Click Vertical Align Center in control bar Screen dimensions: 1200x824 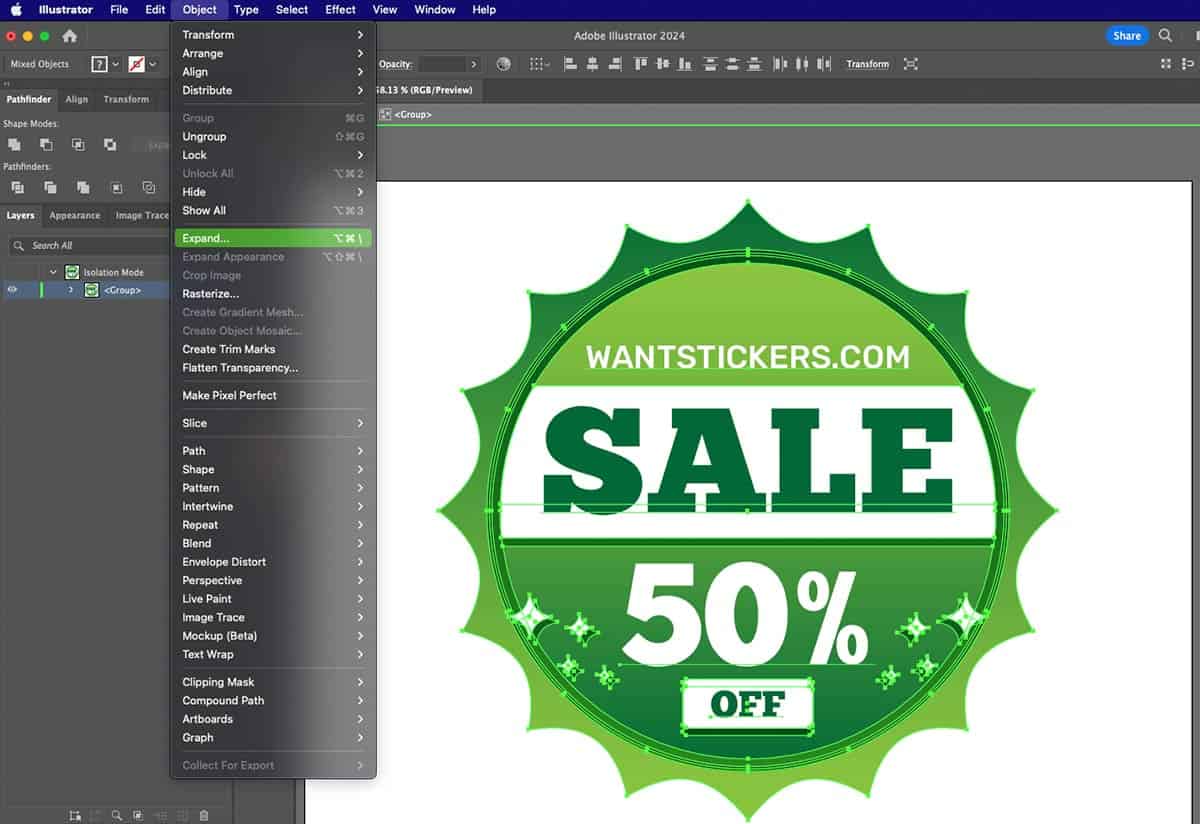pos(663,64)
